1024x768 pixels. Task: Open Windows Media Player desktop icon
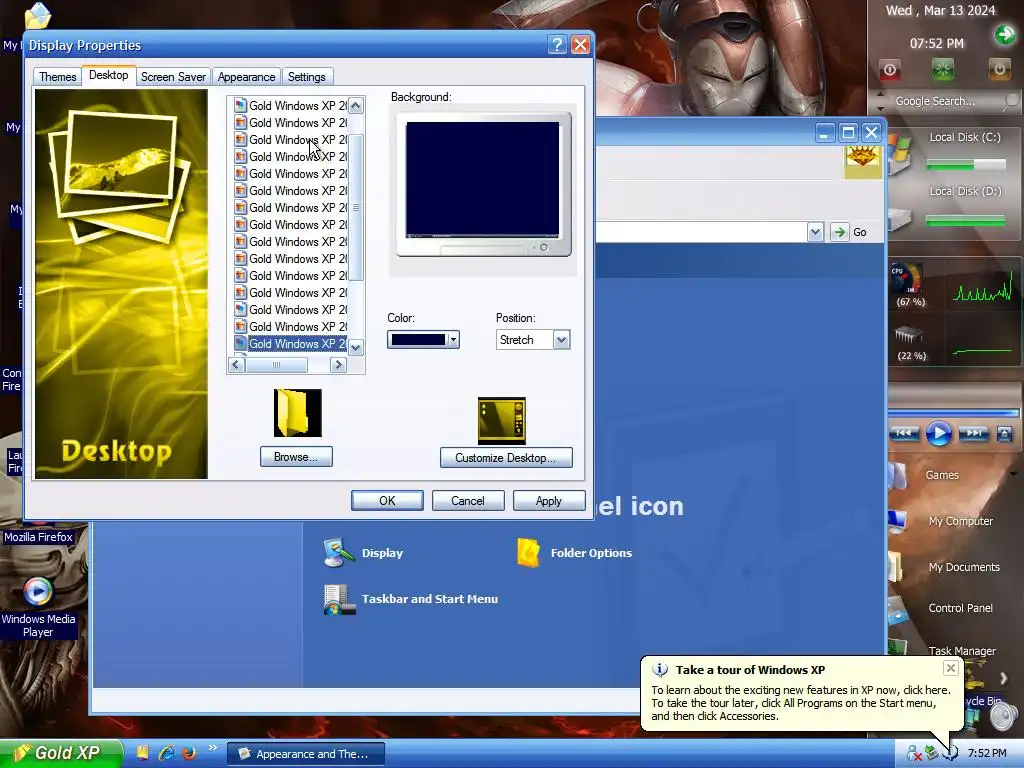(39, 590)
